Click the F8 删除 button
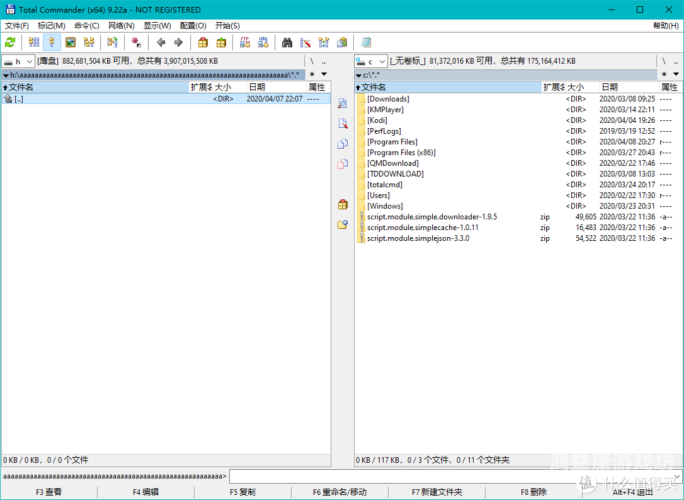 point(534,492)
